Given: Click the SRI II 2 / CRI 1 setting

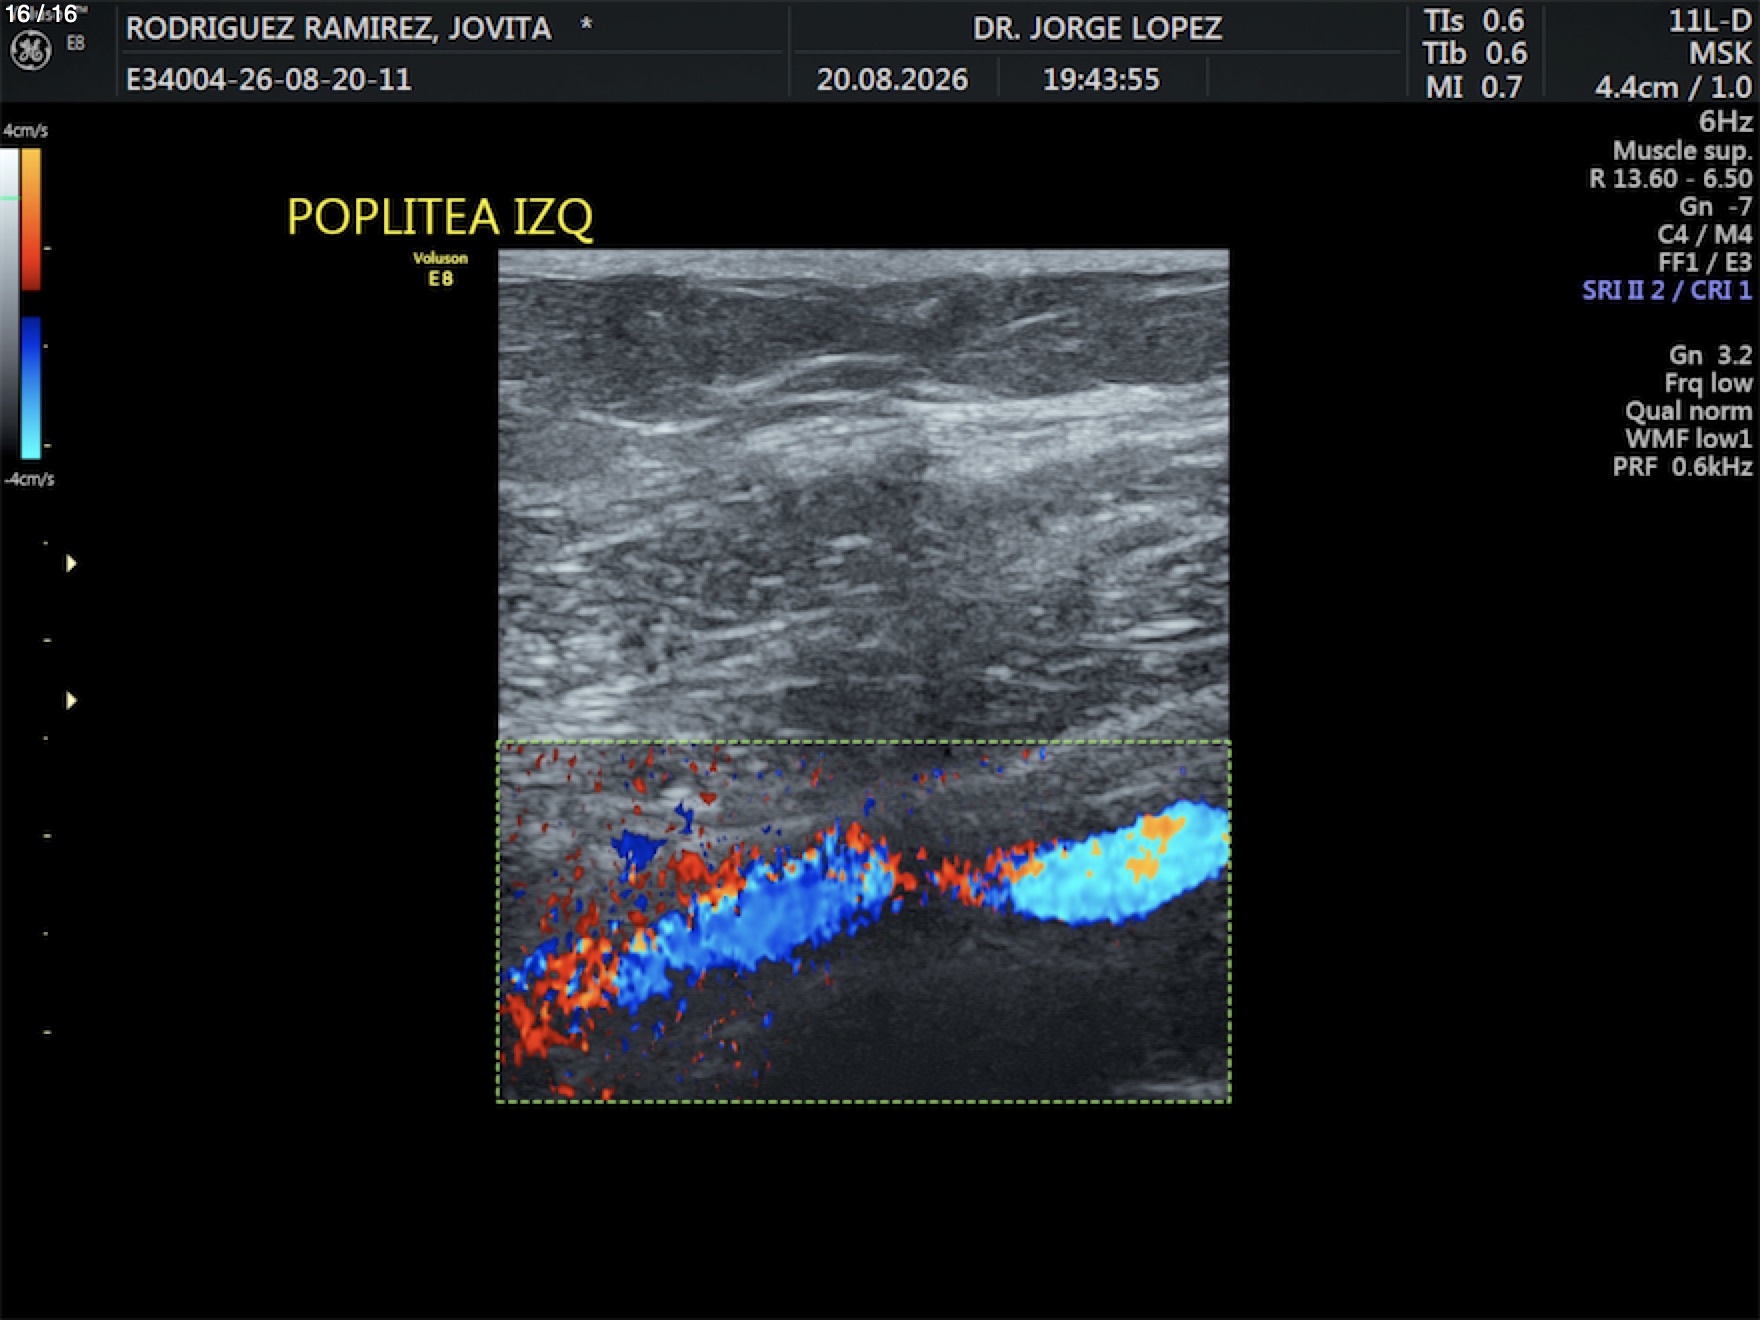Looking at the screenshot, I should 1667,290.
